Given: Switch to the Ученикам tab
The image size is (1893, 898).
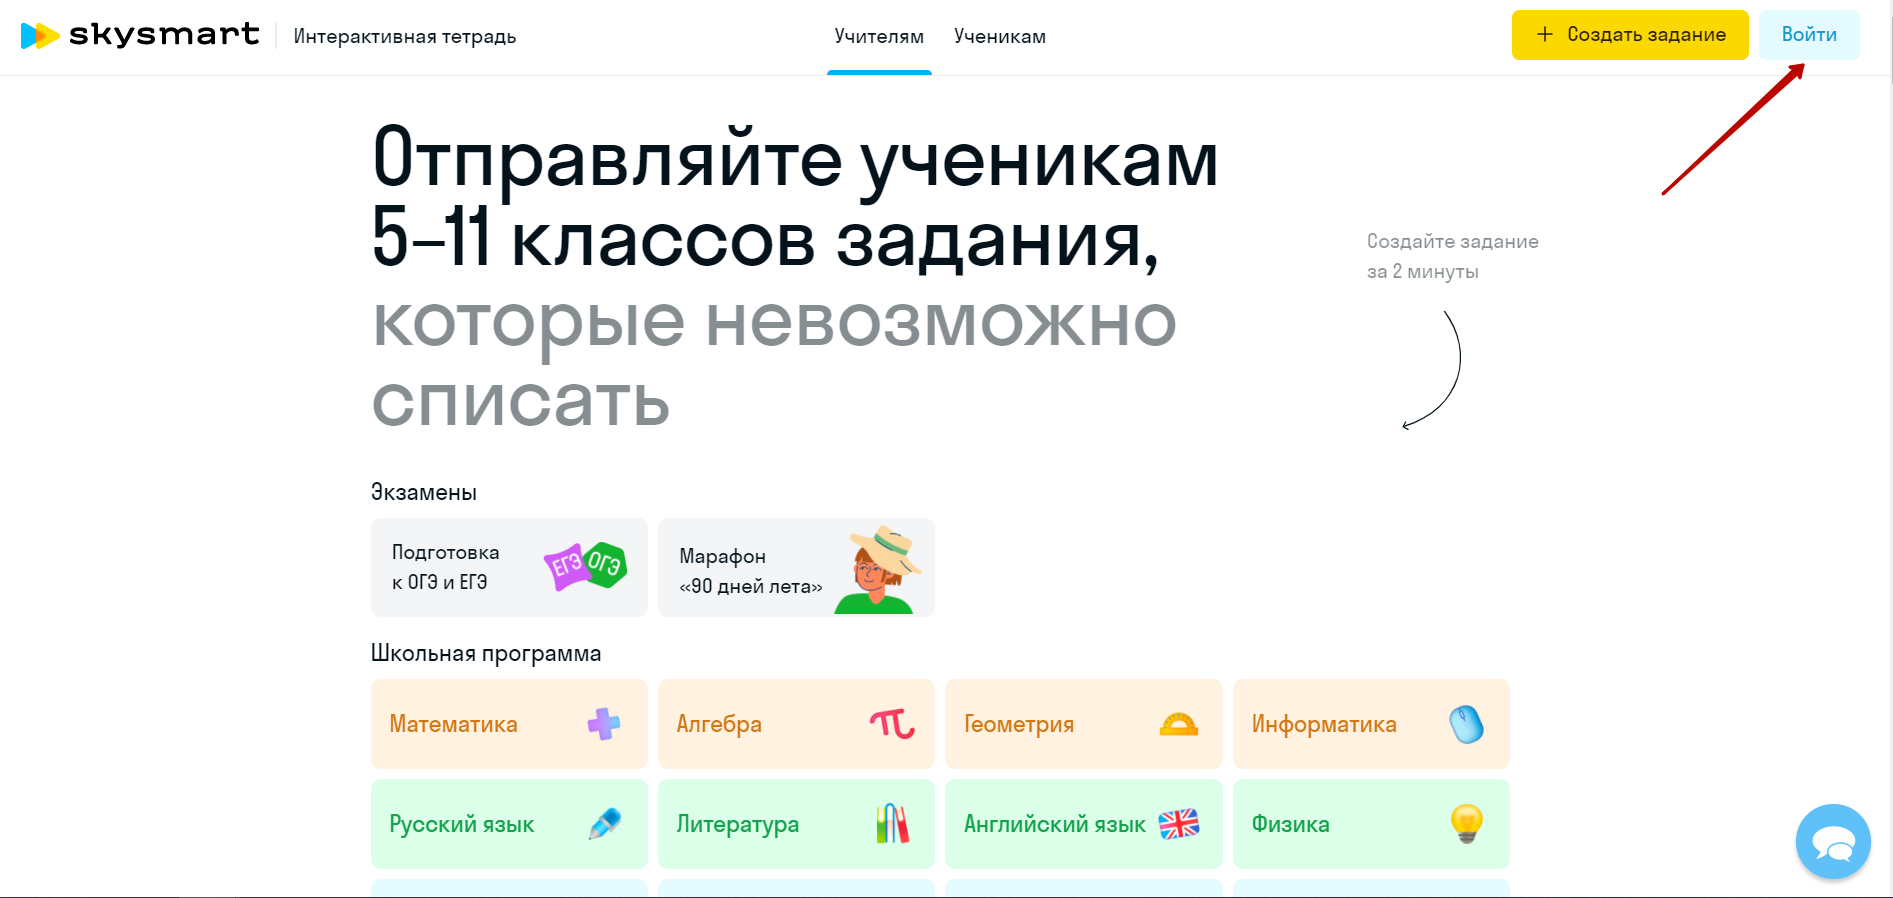Looking at the screenshot, I should (1000, 36).
